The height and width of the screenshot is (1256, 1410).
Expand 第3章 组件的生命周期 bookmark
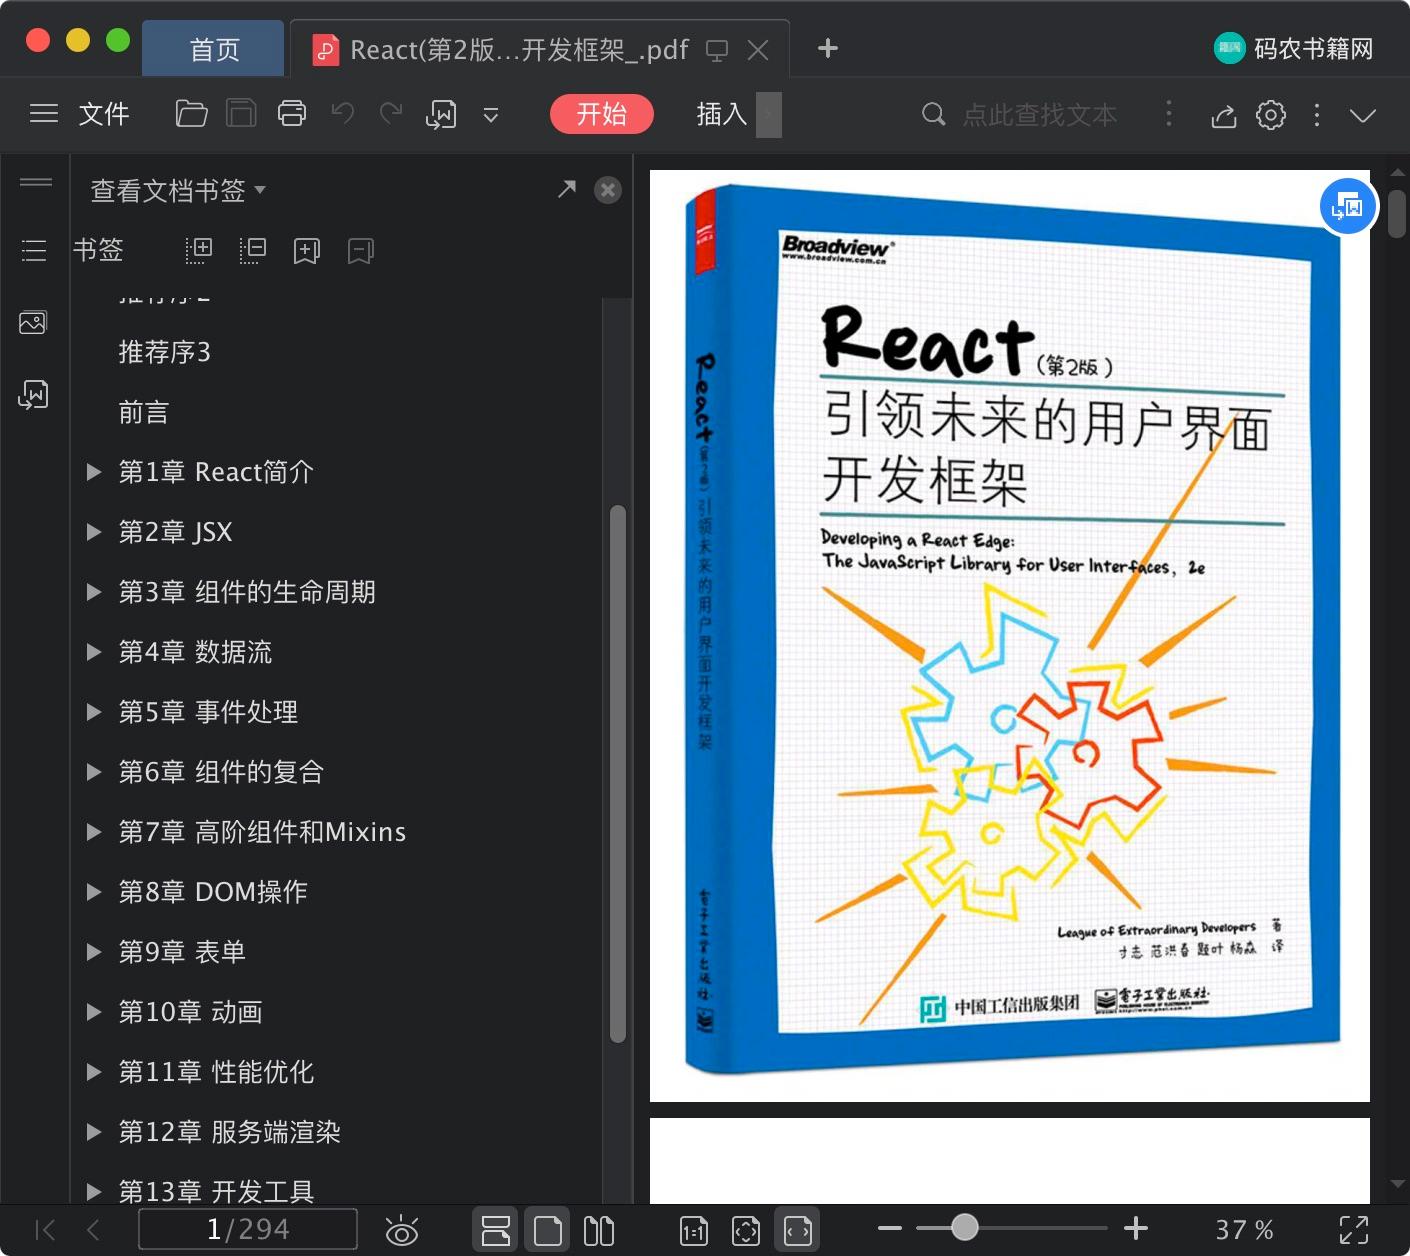click(x=94, y=592)
